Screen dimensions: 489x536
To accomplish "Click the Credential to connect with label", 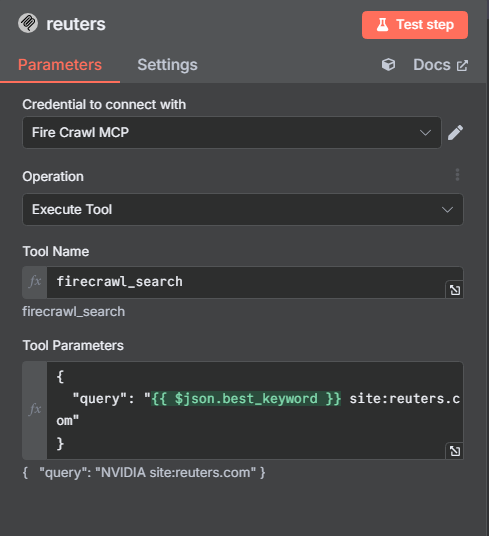I will pyautogui.click(x=104, y=104).
